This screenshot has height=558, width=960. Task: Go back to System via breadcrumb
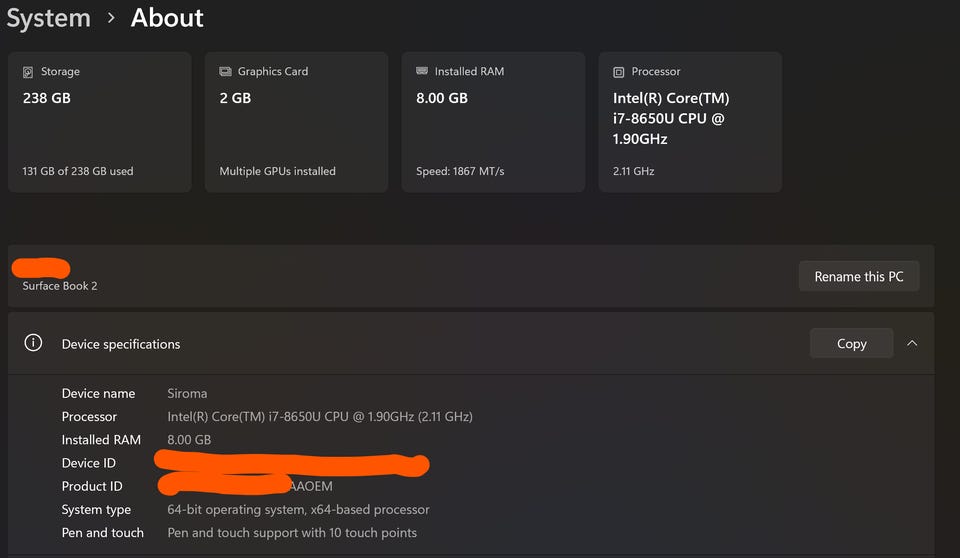pos(48,18)
